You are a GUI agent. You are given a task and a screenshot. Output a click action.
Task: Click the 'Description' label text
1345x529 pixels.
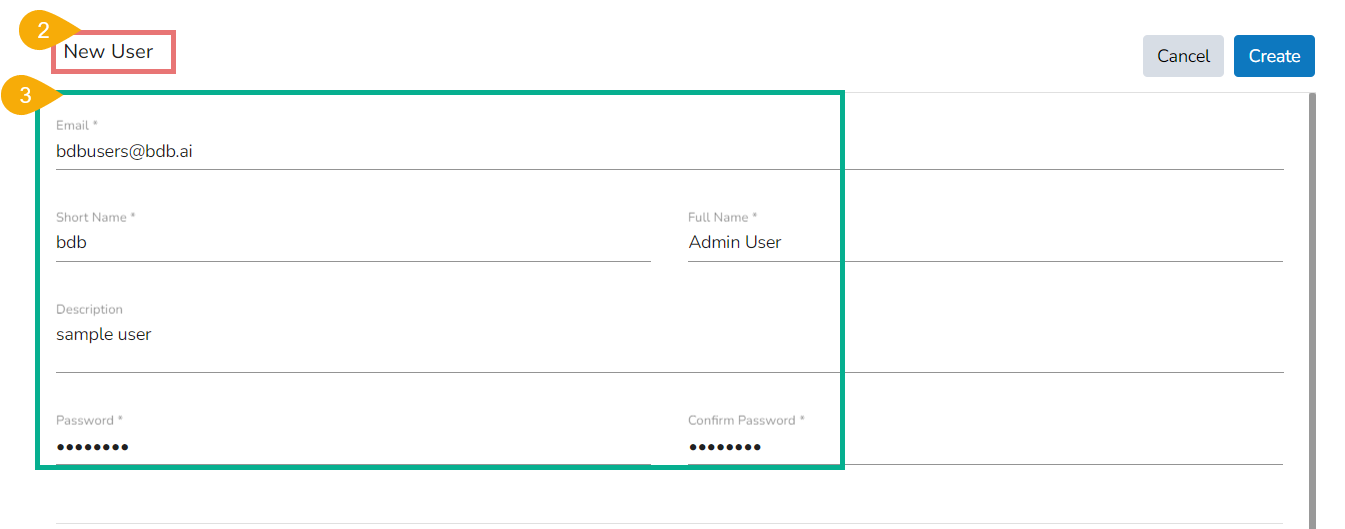point(89,310)
